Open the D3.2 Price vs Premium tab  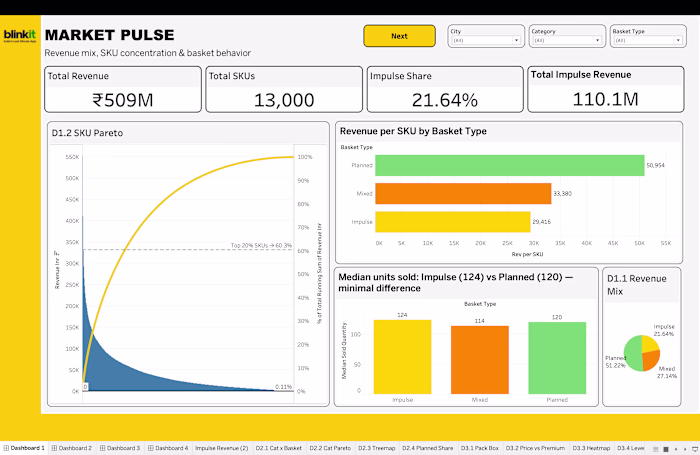535,448
